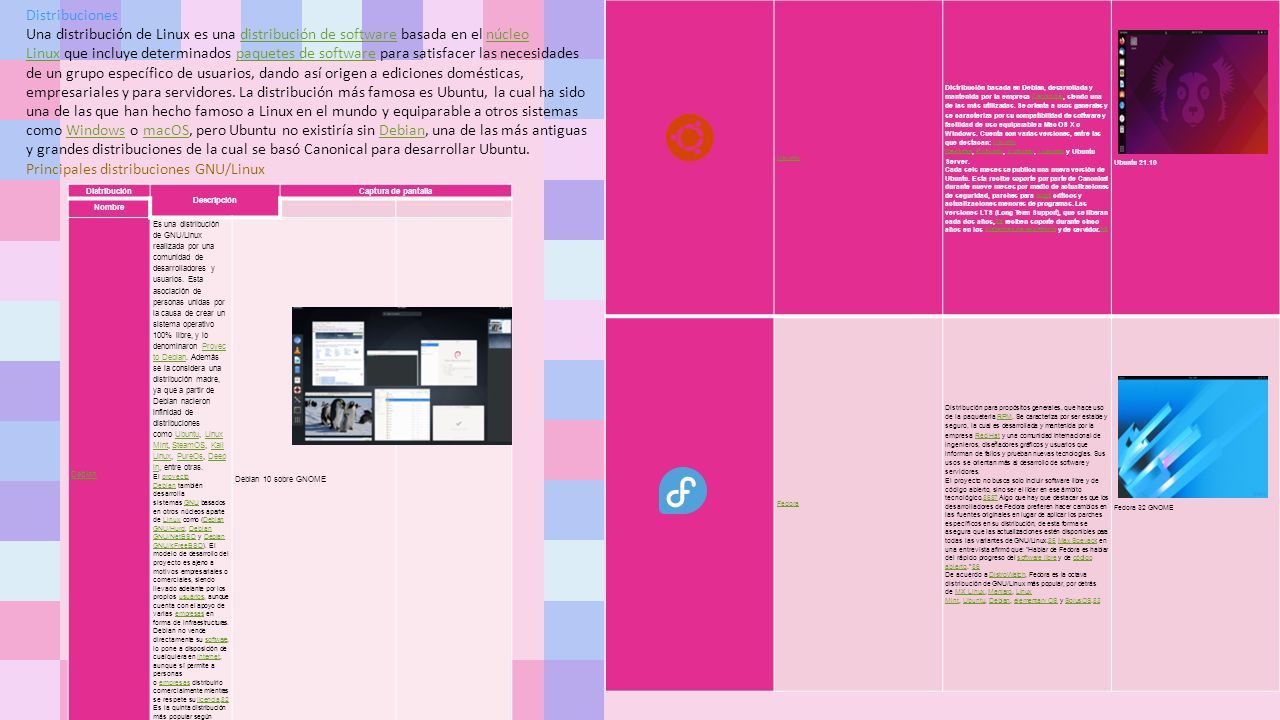Click the Fedora name link in table
The image size is (1280, 720).
(788, 503)
